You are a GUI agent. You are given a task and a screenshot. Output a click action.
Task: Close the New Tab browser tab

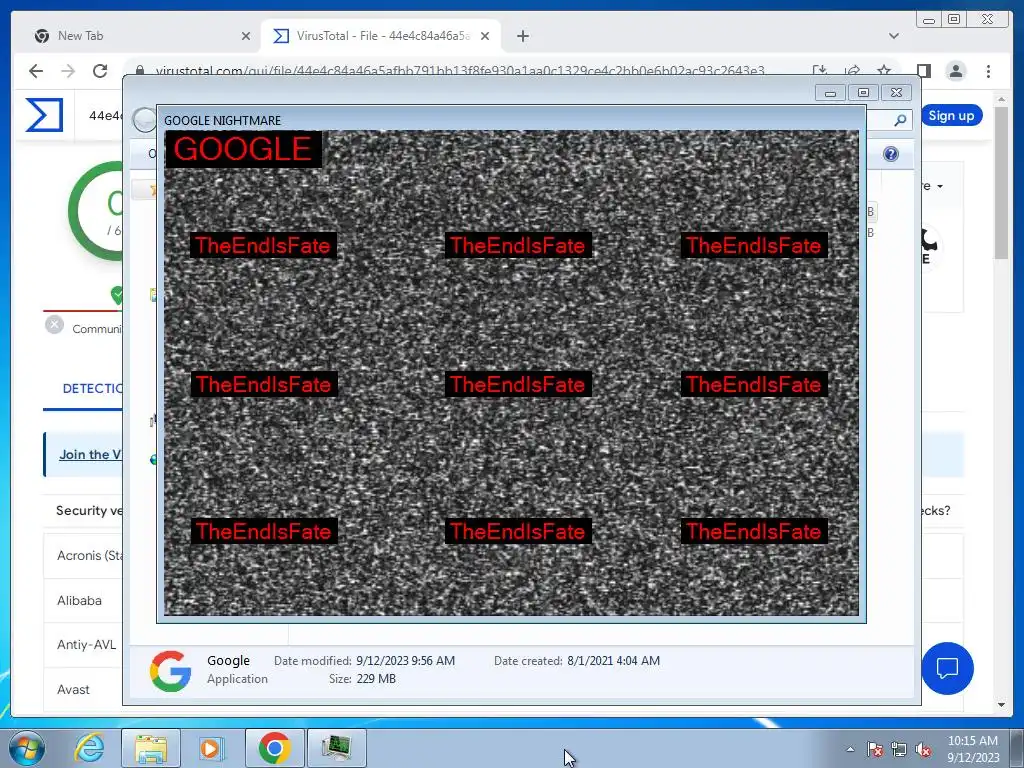point(246,37)
